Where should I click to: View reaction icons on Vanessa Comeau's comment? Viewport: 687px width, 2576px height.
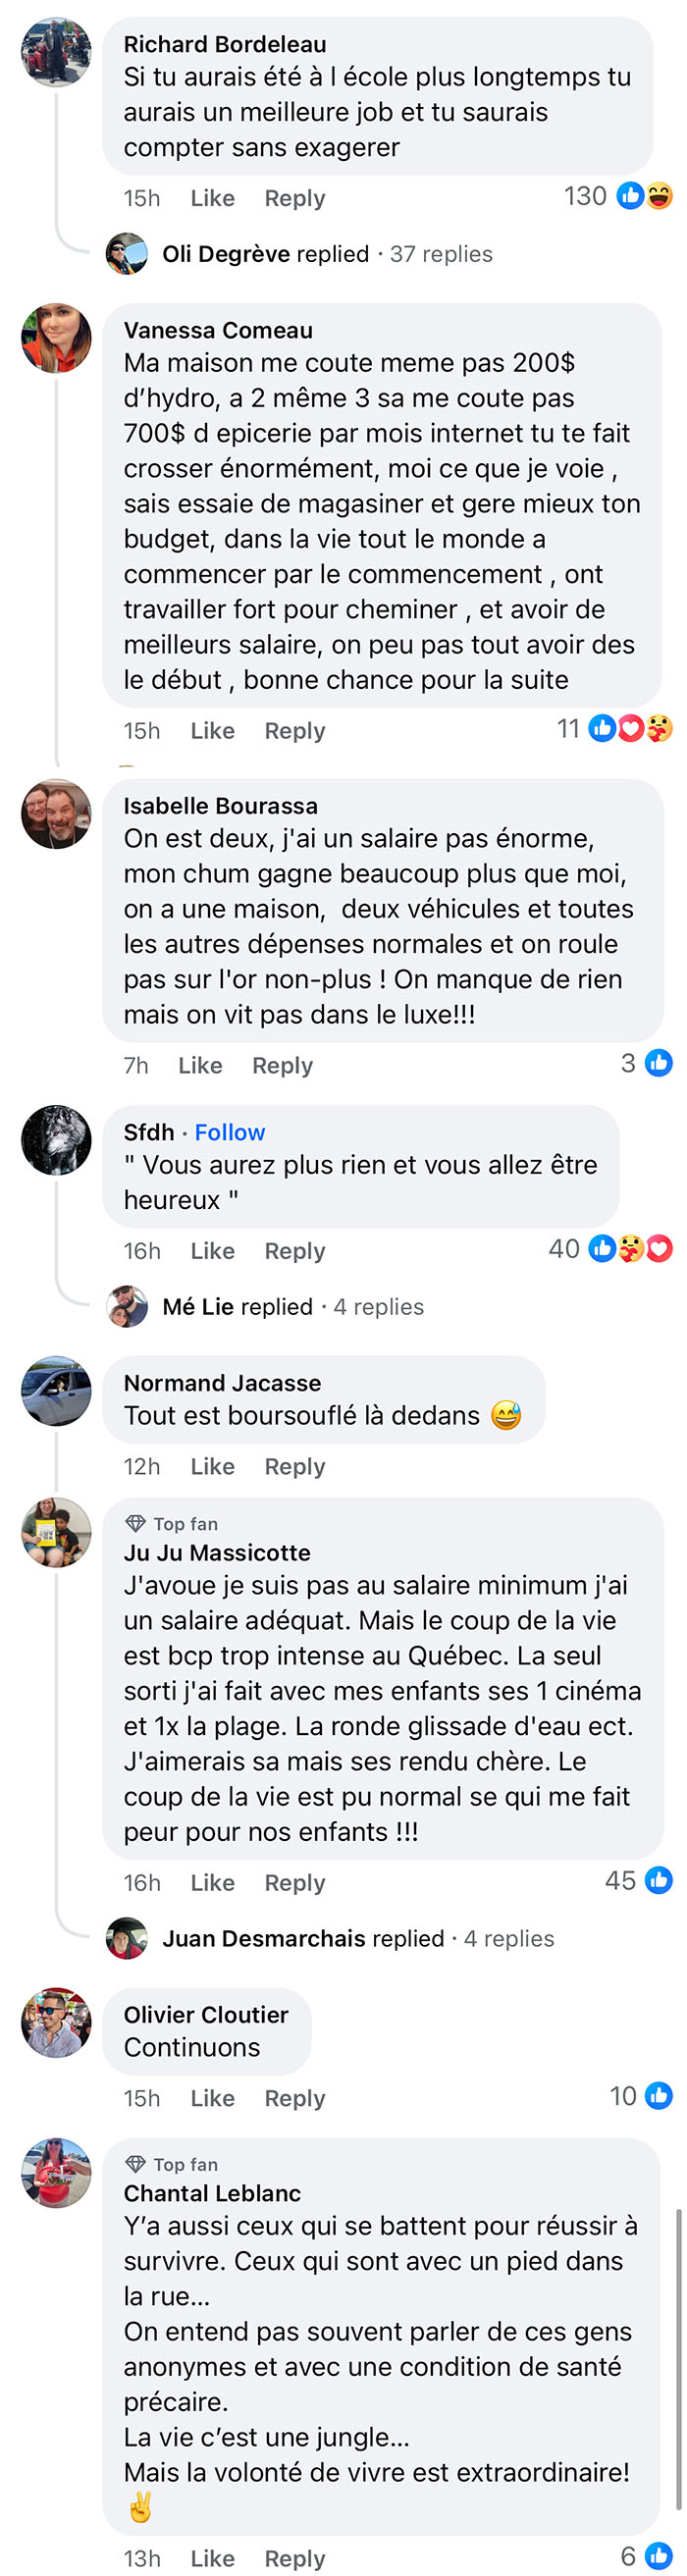click(x=630, y=729)
